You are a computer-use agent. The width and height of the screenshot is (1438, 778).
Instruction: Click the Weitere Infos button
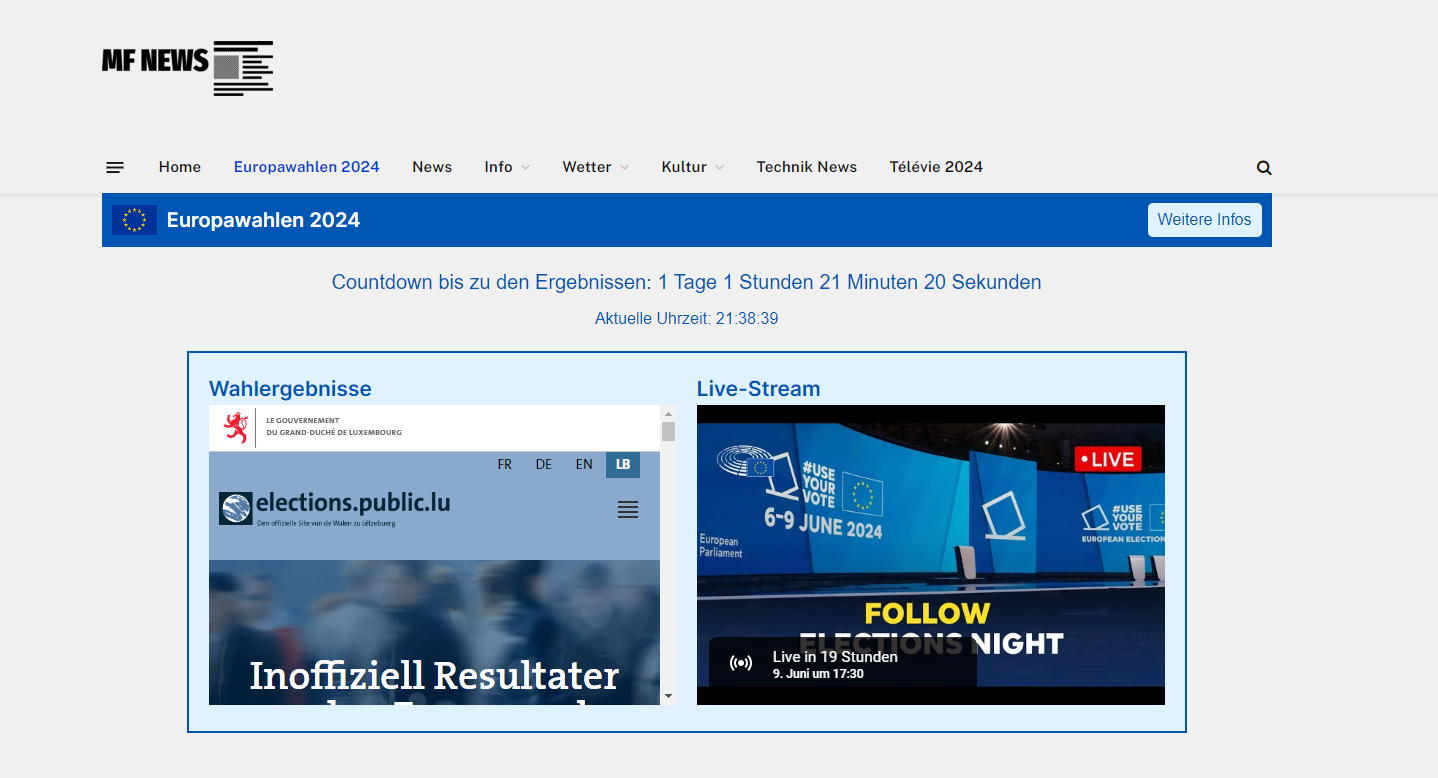1204,220
